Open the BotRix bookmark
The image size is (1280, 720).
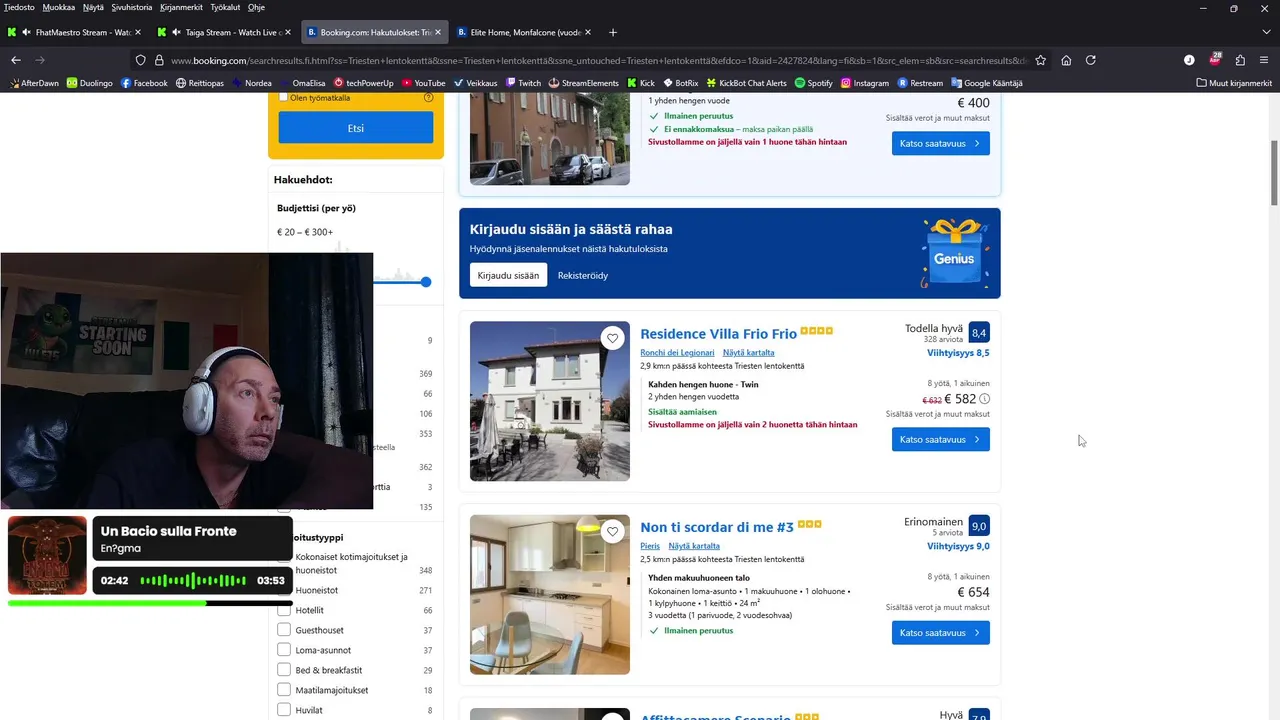[680, 83]
